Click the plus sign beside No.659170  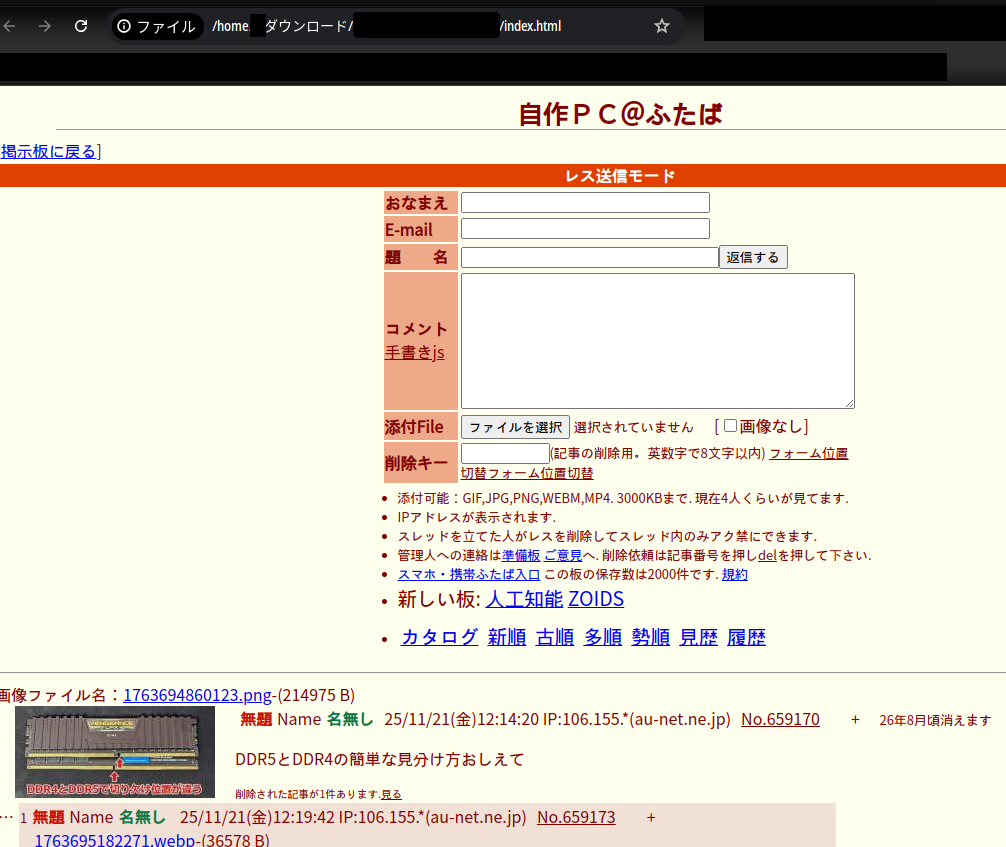[855, 720]
